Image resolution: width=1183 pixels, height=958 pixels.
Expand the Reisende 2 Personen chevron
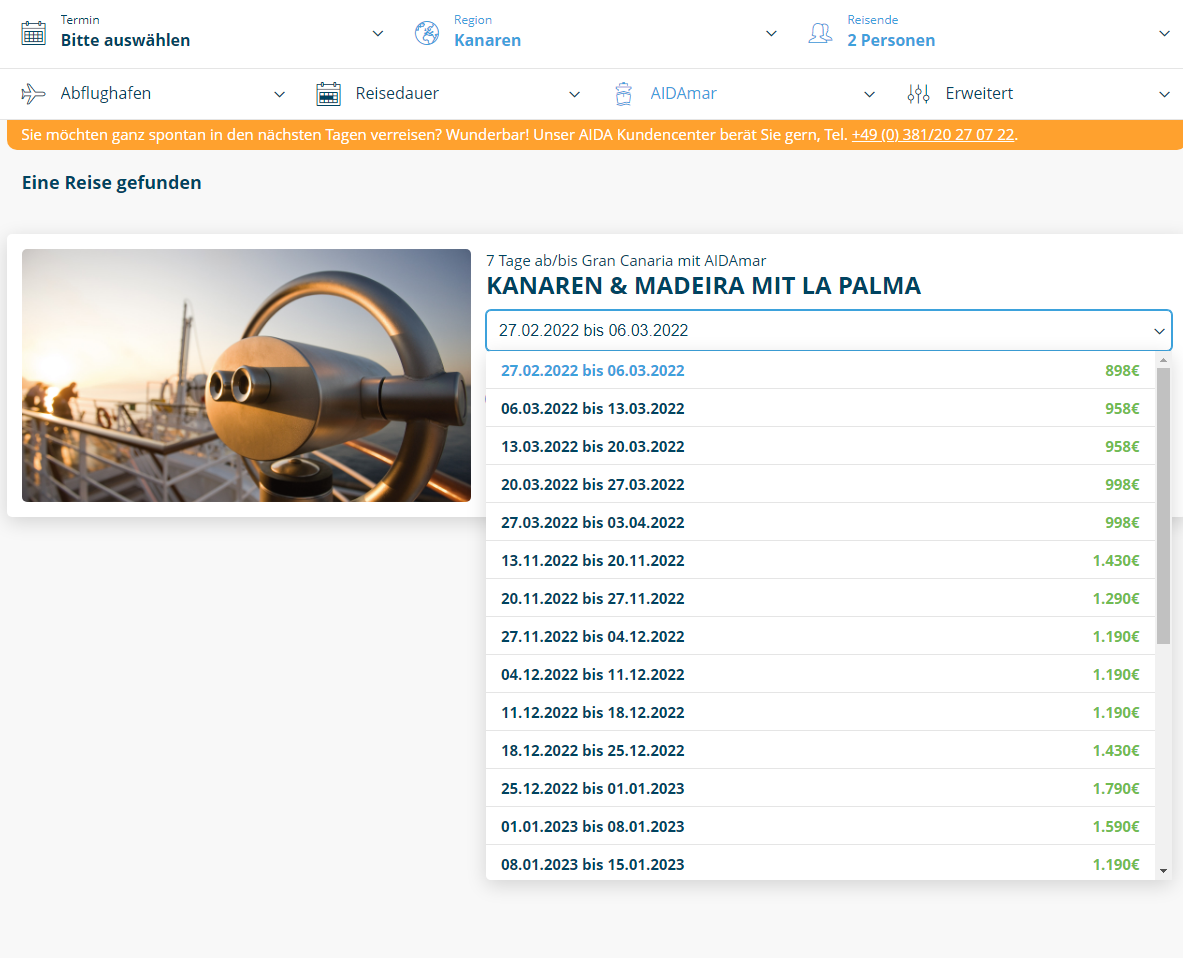[x=1164, y=33]
